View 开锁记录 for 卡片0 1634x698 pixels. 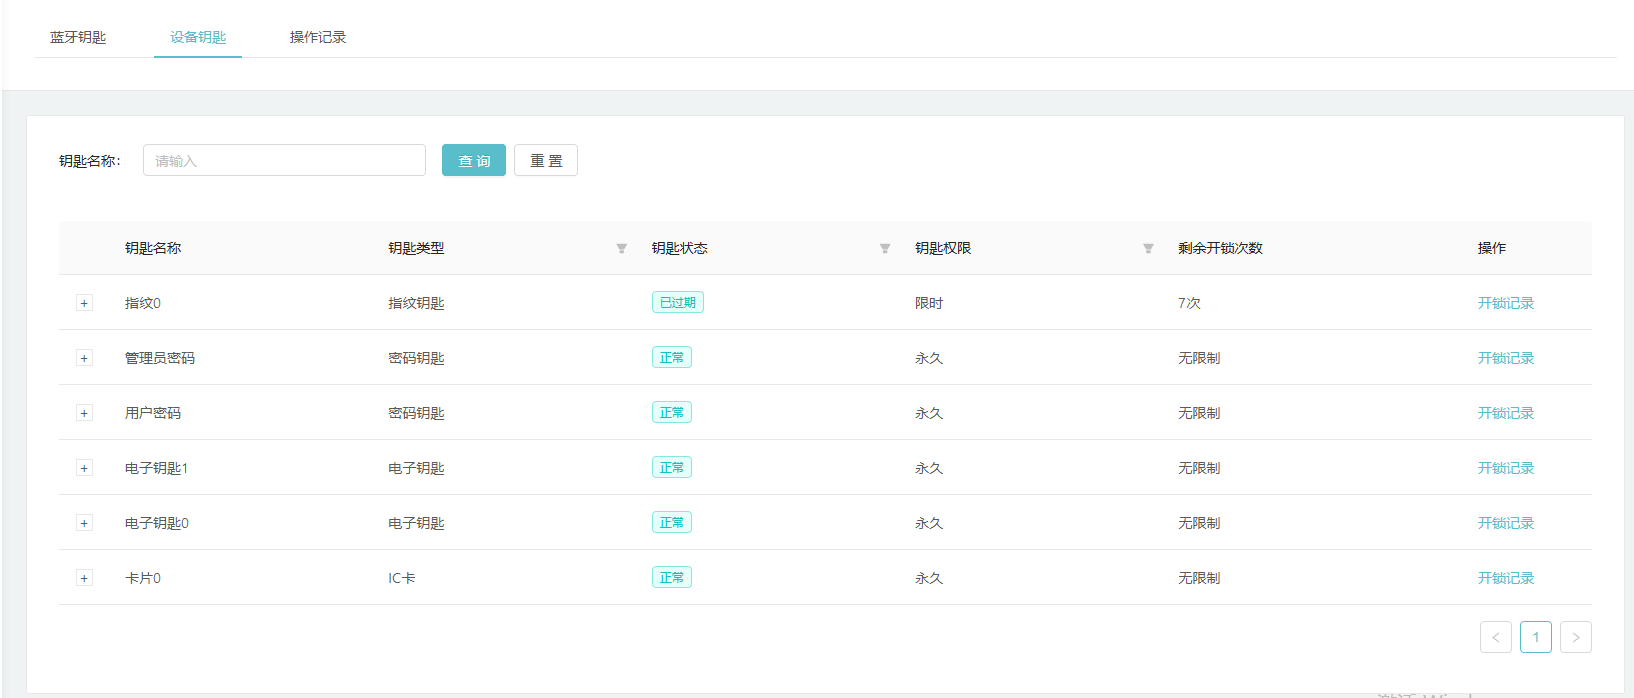pyautogui.click(x=1505, y=578)
